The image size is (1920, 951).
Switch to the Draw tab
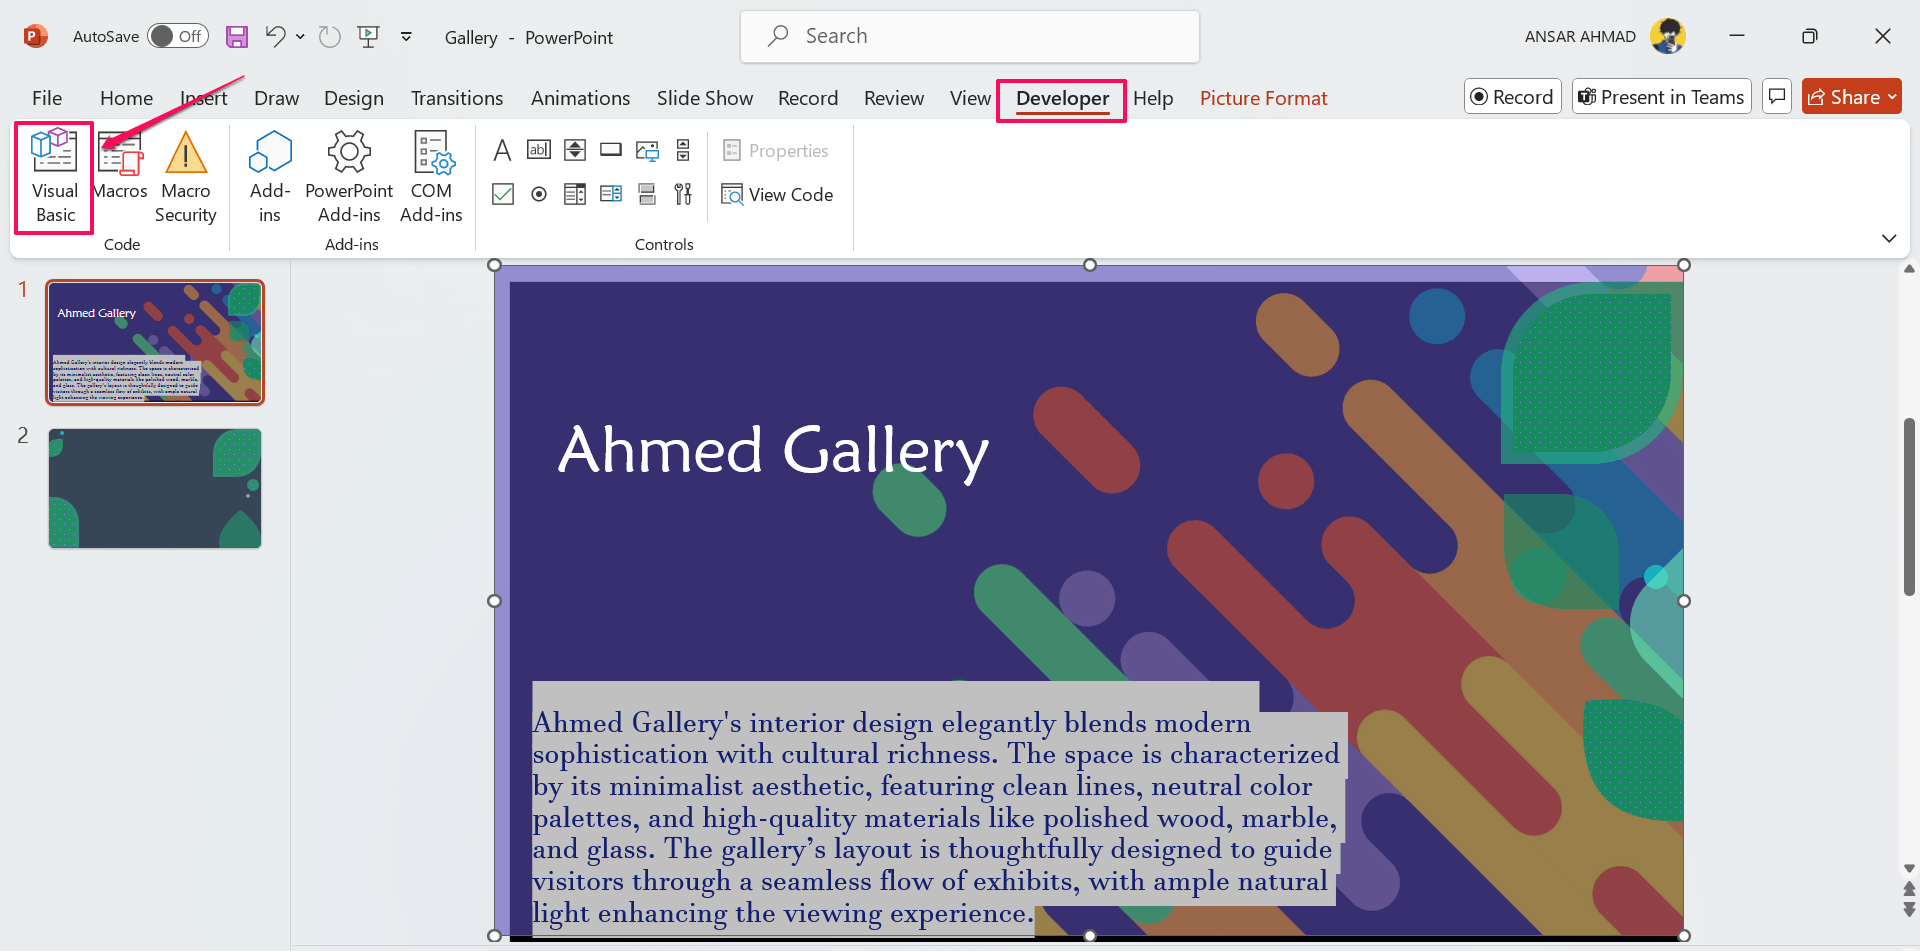point(276,98)
